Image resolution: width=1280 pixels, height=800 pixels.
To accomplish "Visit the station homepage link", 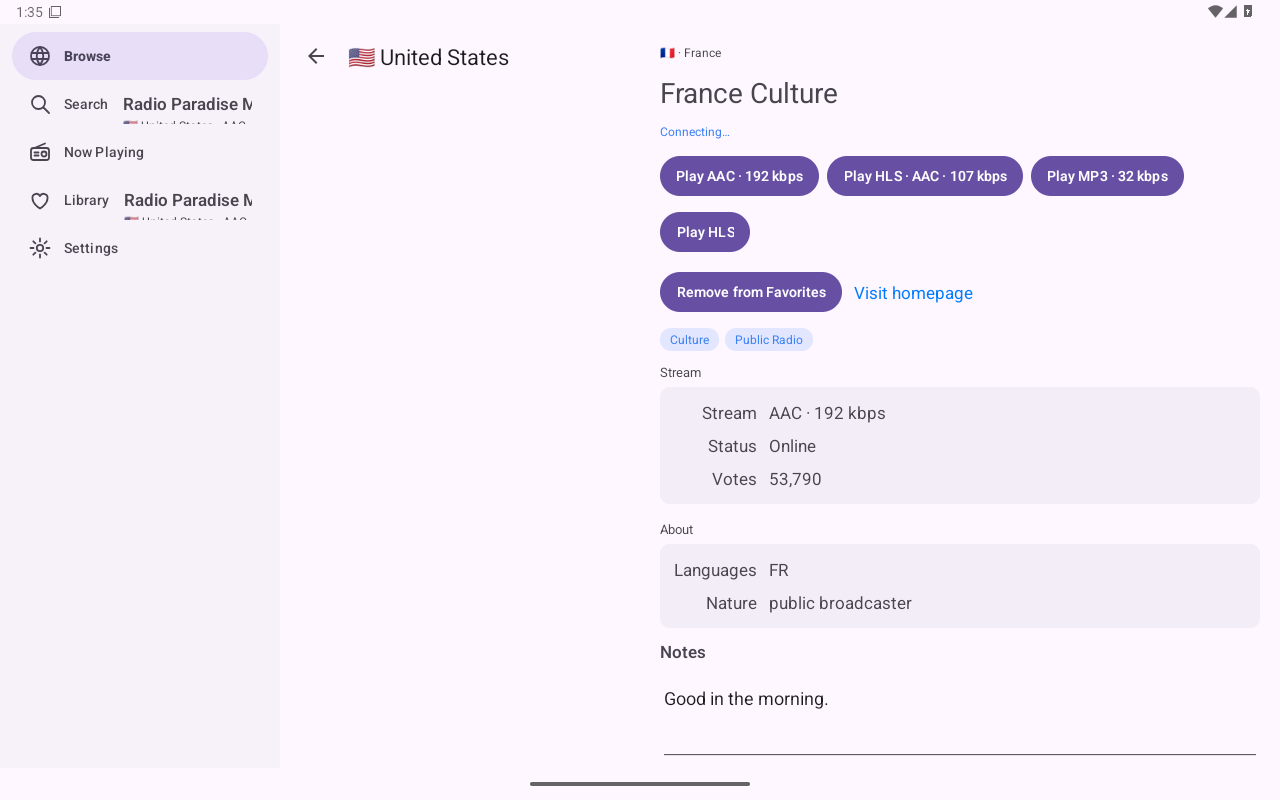I will (x=913, y=293).
